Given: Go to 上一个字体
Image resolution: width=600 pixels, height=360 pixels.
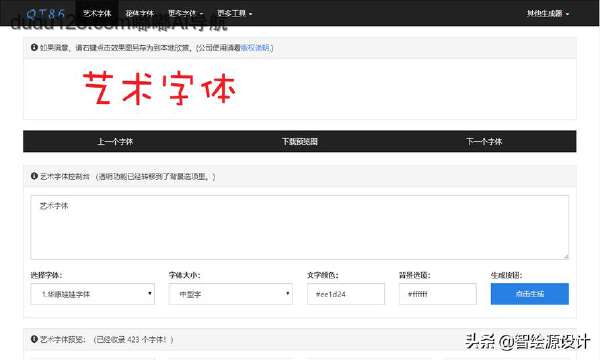Looking at the screenshot, I should (115, 142).
